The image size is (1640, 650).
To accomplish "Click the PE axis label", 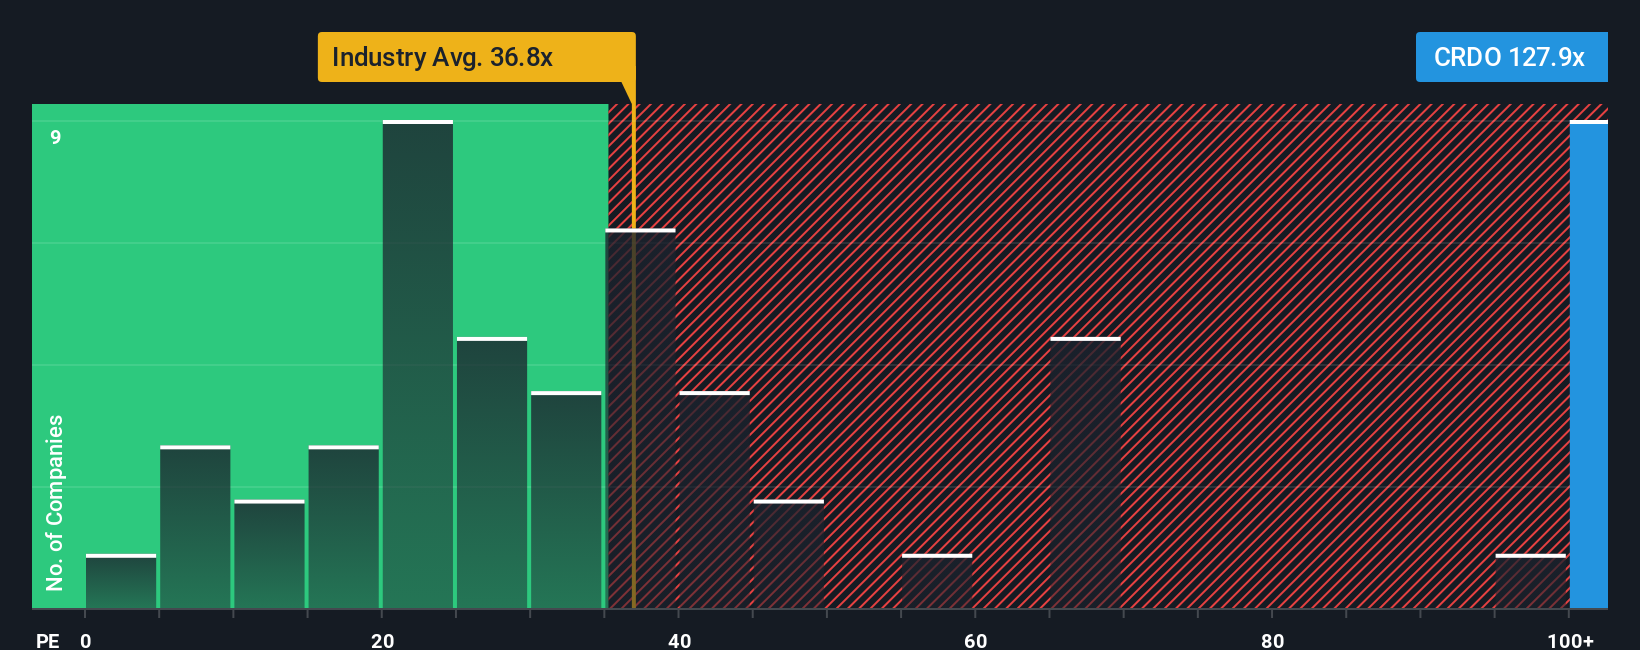I will click(48, 640).
